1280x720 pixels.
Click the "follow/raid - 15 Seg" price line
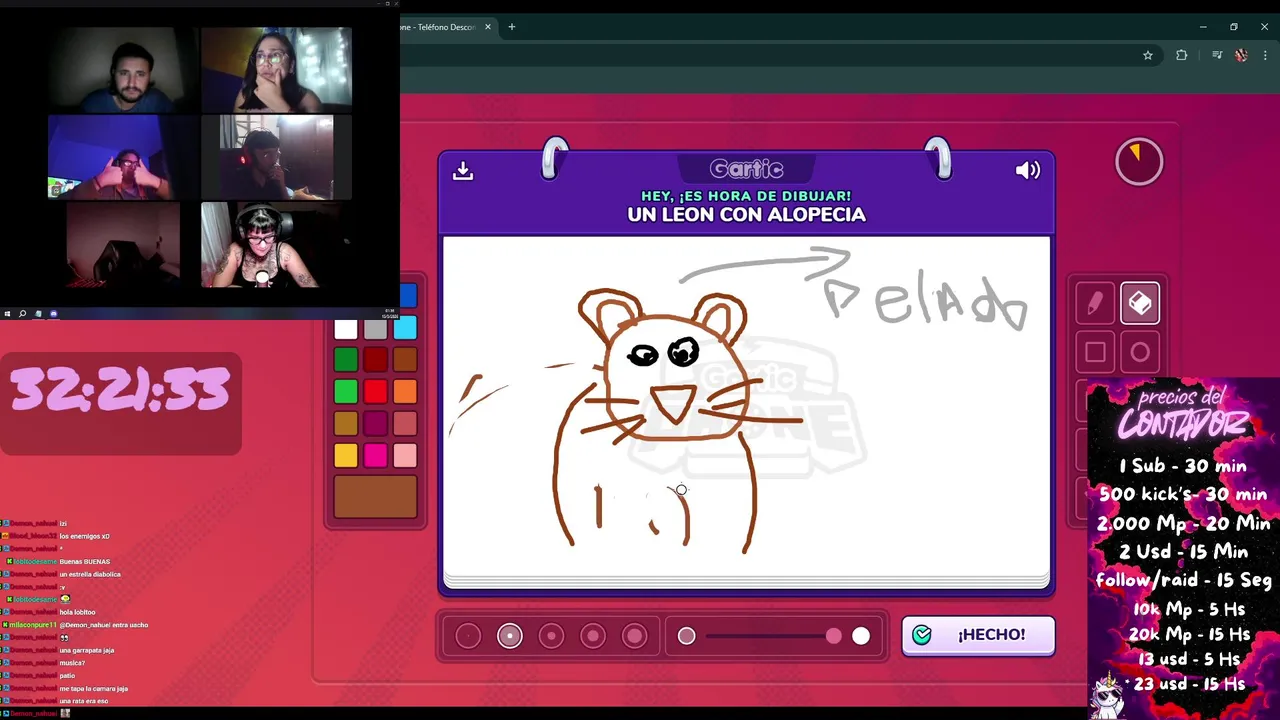click(x=1183, y=581)
